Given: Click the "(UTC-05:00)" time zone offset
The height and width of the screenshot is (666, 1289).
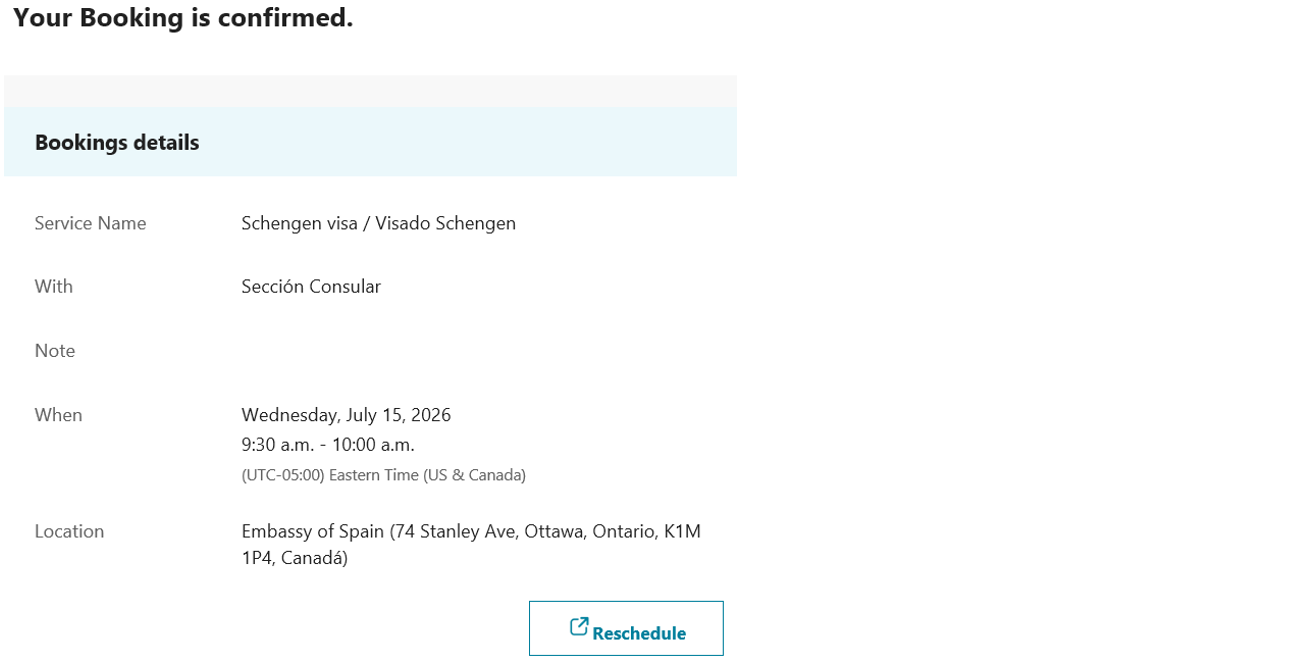Looking at the screenshot, I should point(283,475).
